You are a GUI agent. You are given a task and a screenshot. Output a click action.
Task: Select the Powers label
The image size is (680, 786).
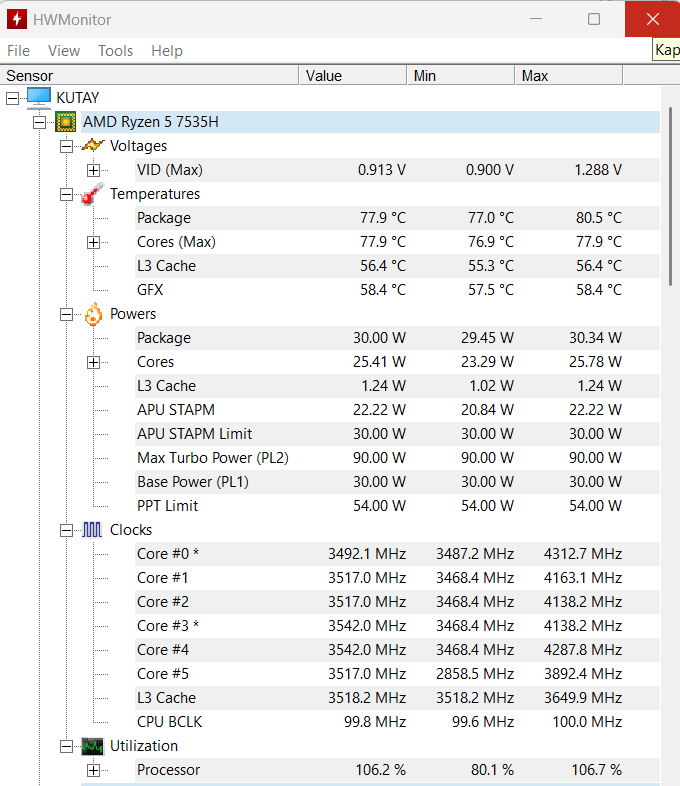coord(133,314)
